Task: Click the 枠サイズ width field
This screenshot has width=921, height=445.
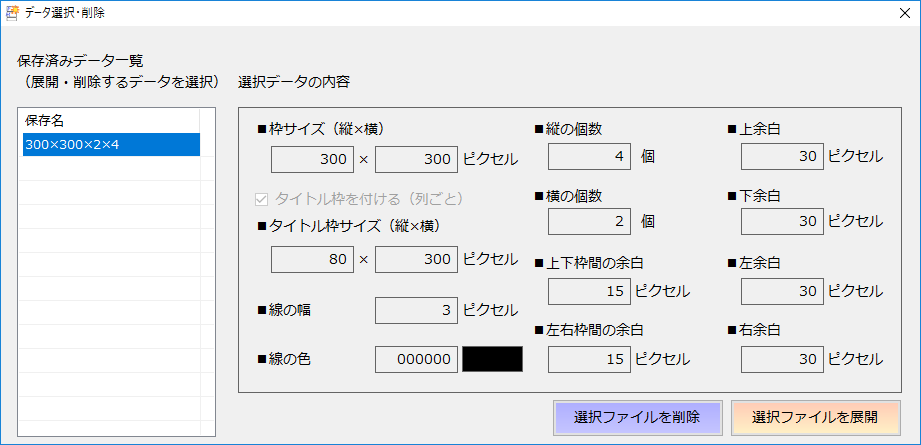Action: coord(416,159)
